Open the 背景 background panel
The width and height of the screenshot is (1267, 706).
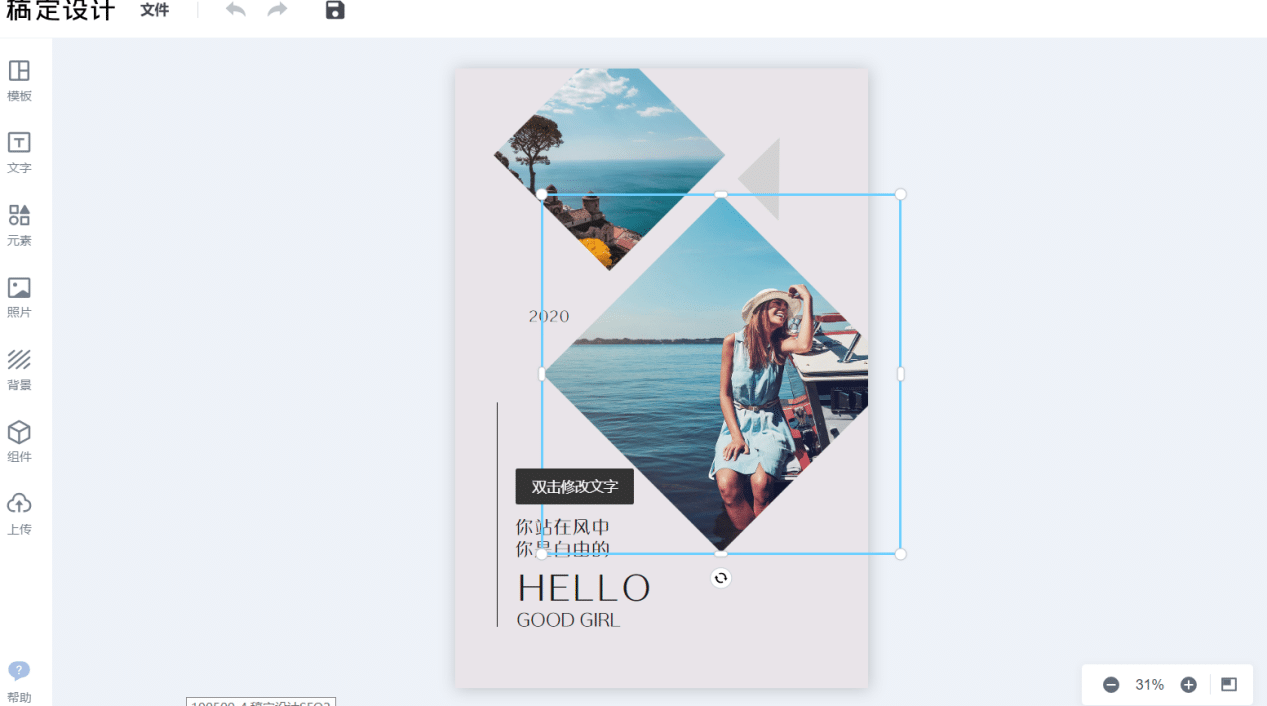(19, 369)
